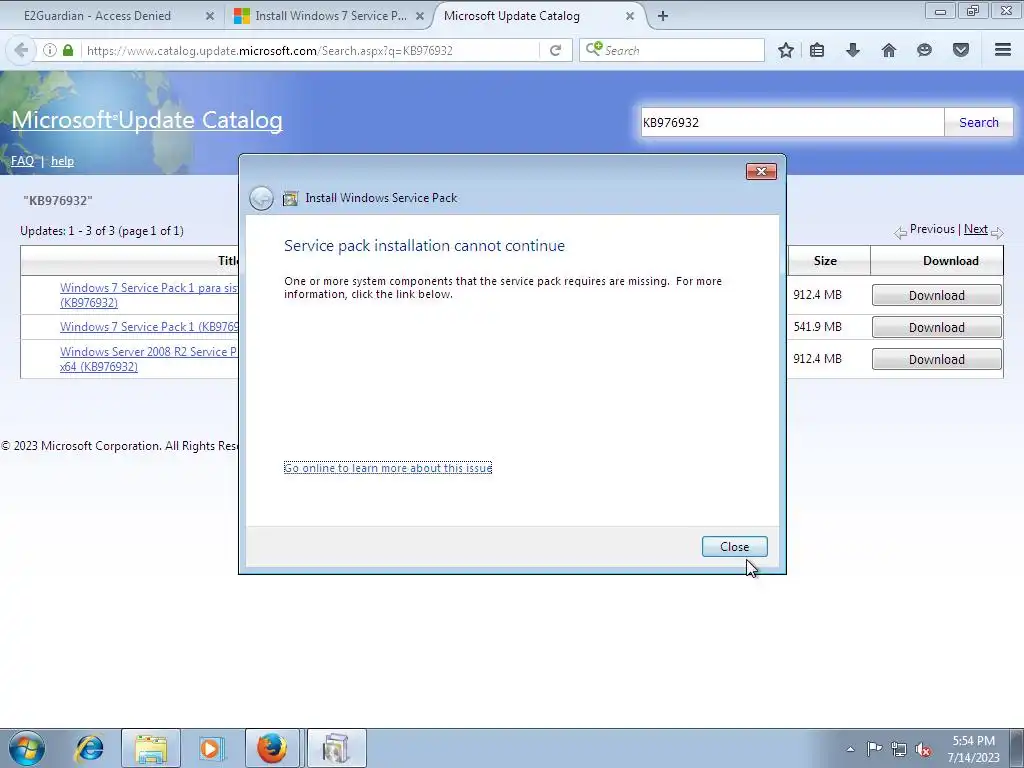Open the clock showing 5:54 PM
Image resolution: width=1024 pixels, height=768 pixels.
pyautogui.click(x=974, y=749)
